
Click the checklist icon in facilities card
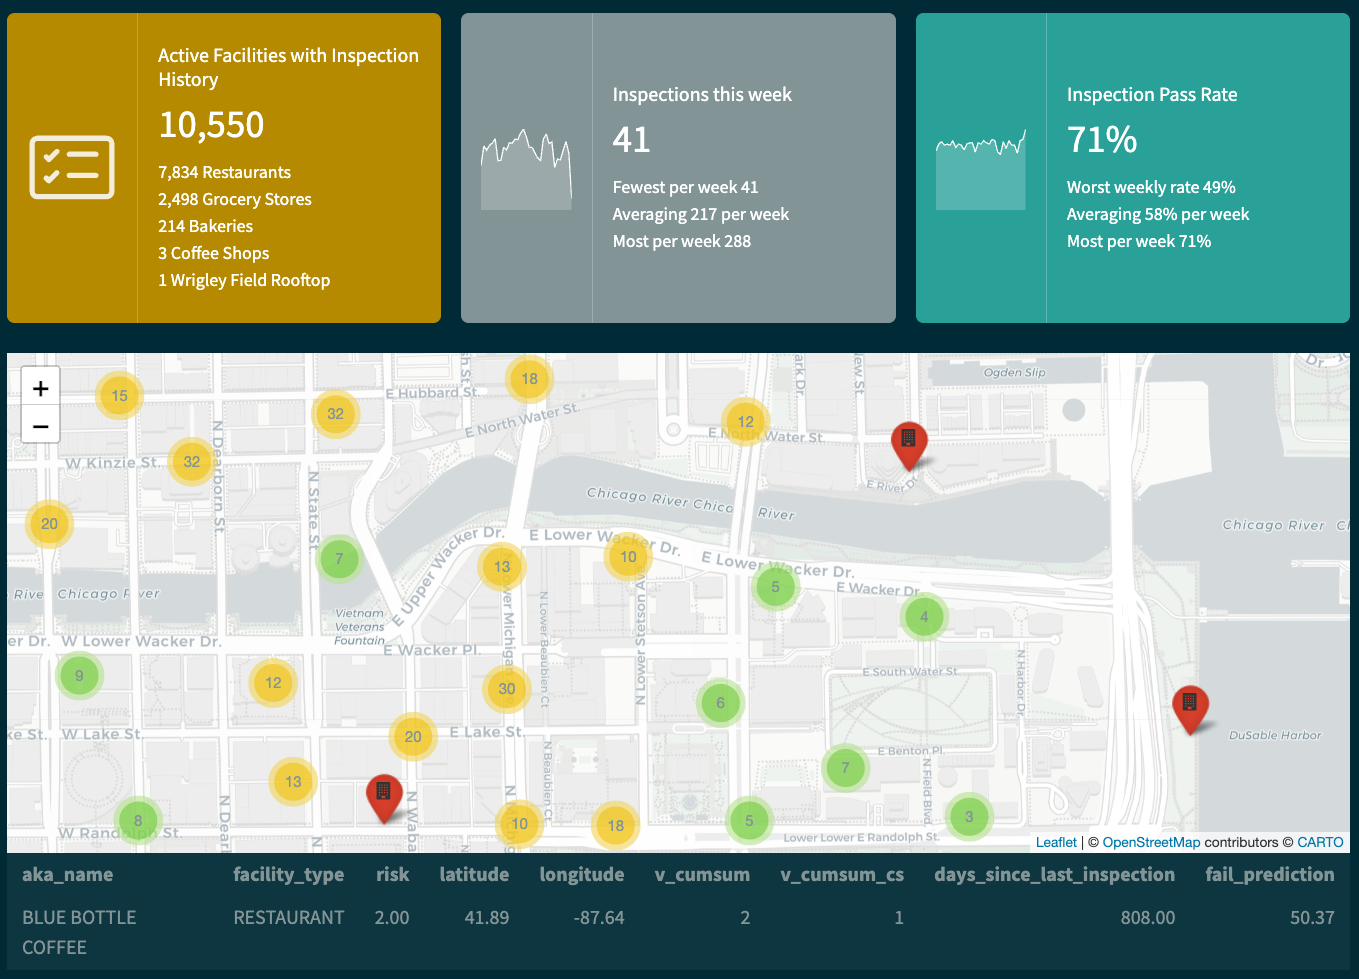(72, 168)
